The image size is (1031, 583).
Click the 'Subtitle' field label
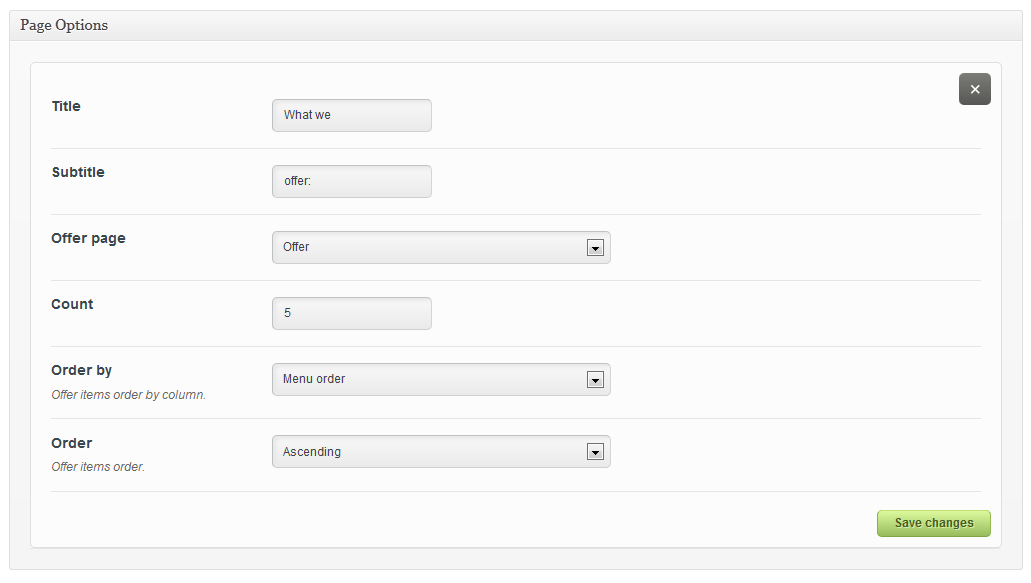[78, 172]
